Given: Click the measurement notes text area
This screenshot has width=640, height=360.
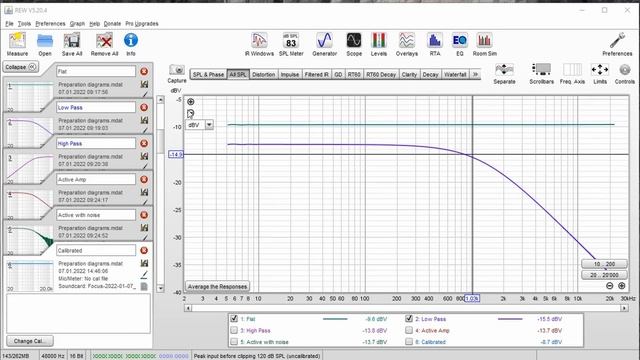Looking at the screenshot, I should [78, 313].
